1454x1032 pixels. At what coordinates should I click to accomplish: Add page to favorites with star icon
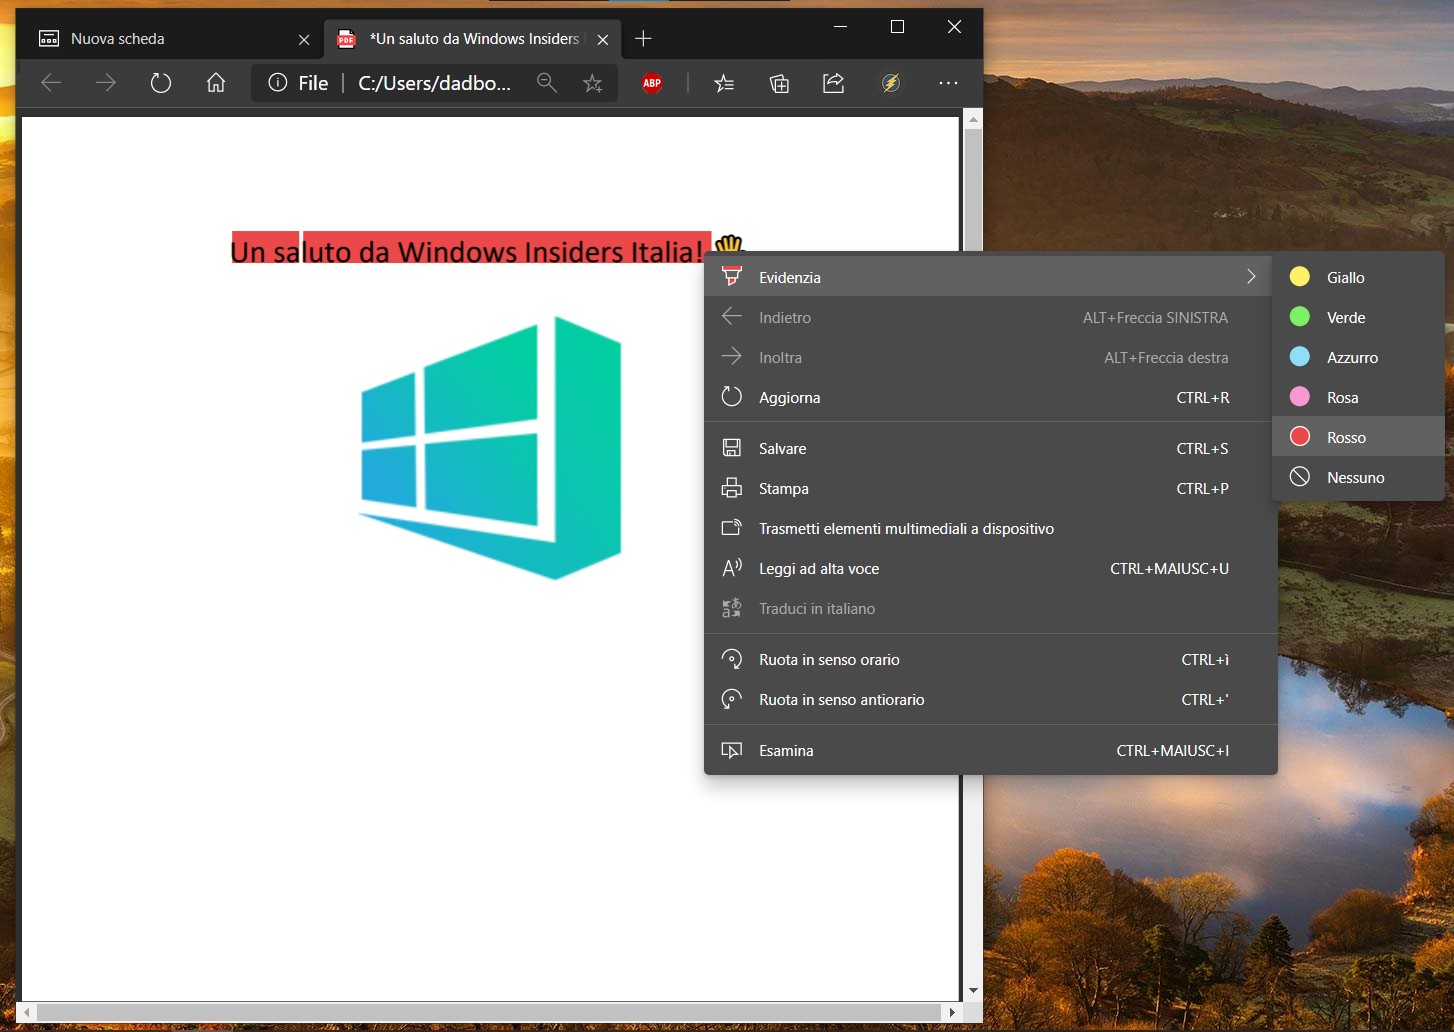pos(593,83)
